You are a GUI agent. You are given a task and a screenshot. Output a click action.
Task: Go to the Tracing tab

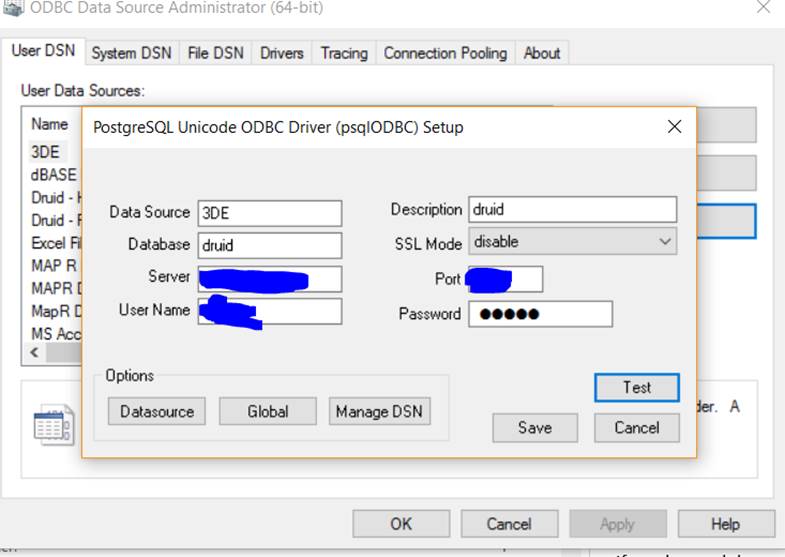point(343,53)
